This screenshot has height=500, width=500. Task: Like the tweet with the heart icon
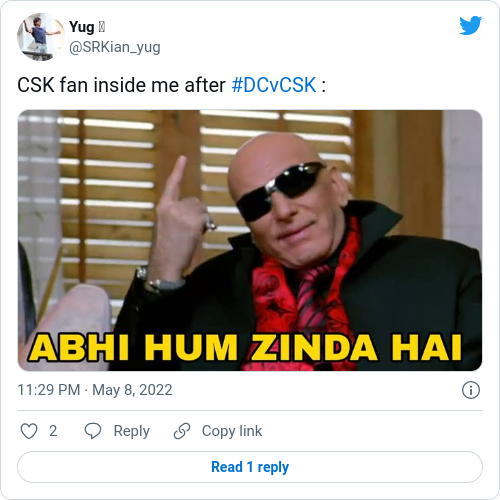point(29,431)
